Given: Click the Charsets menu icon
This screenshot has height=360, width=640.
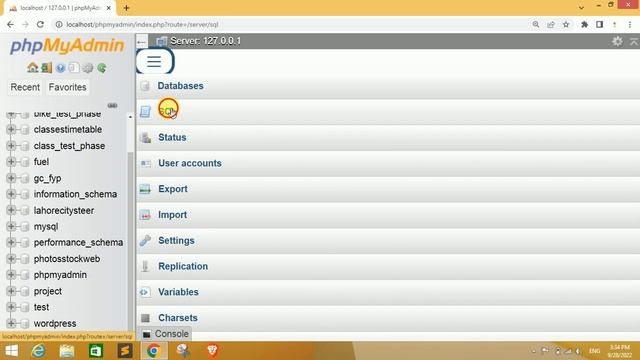Looking at the screenshot, I should tap(145, 318).
